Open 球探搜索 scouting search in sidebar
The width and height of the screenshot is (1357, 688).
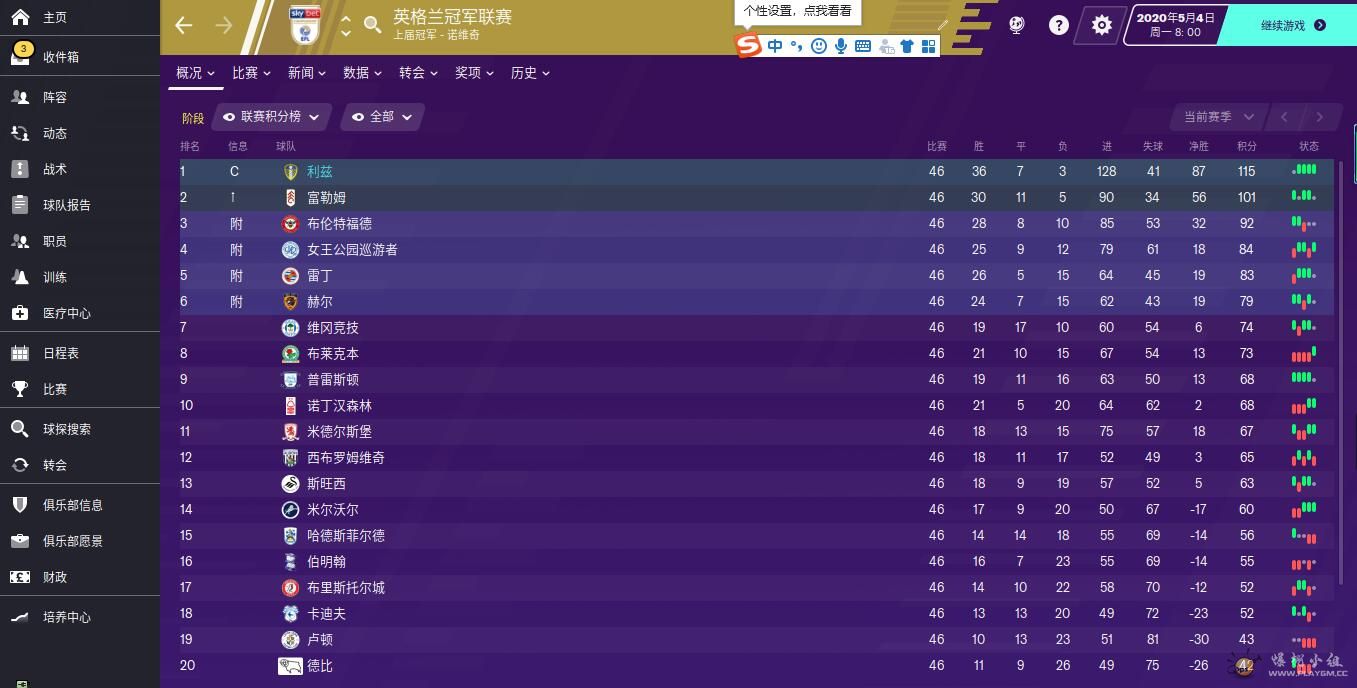click(66, 429)
